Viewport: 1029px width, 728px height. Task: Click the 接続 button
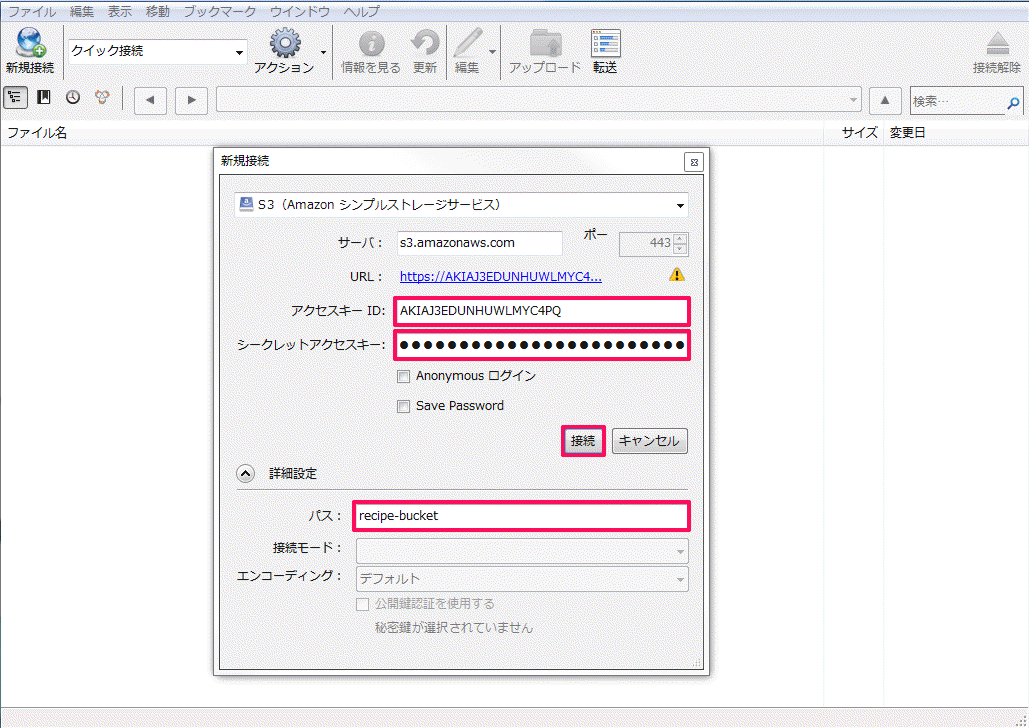pyautogui.click(x=583, y=441)
